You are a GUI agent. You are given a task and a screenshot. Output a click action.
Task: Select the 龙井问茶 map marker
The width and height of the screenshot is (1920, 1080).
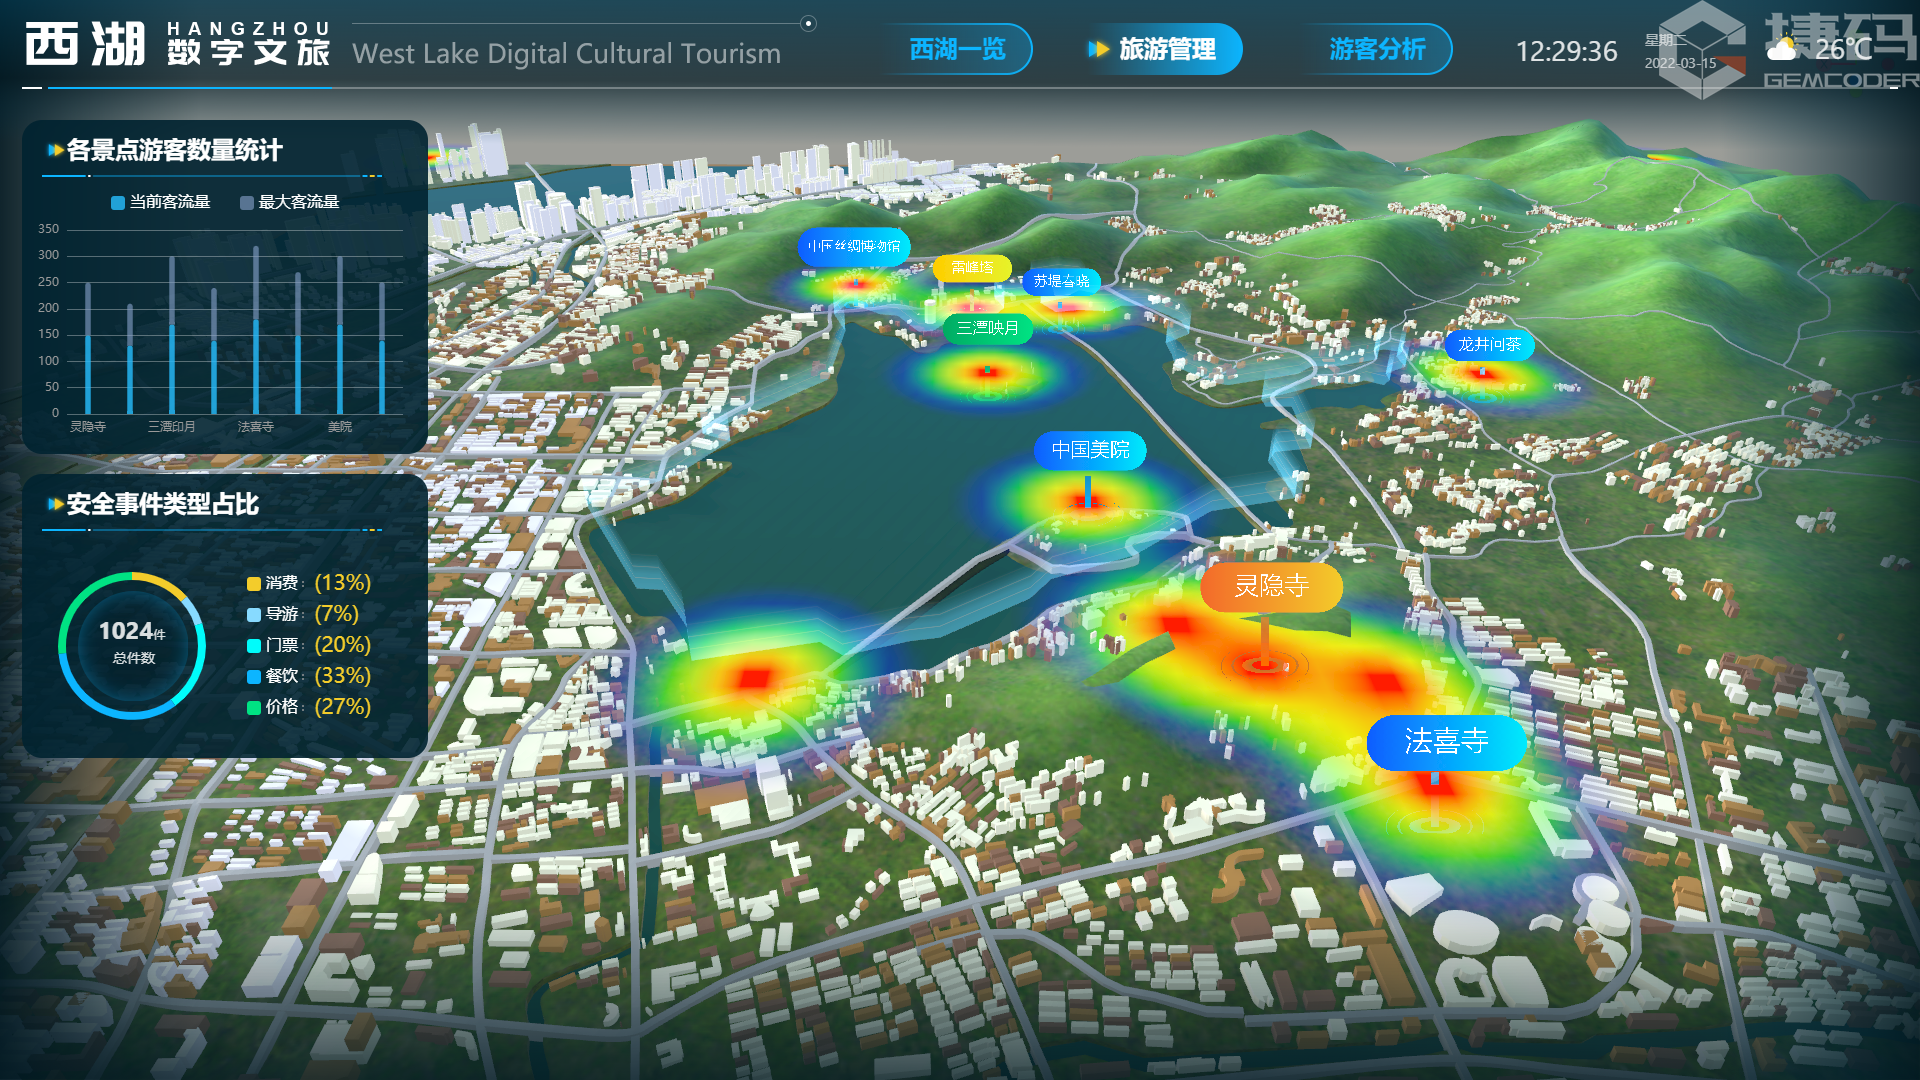(x=1489, y=345)
